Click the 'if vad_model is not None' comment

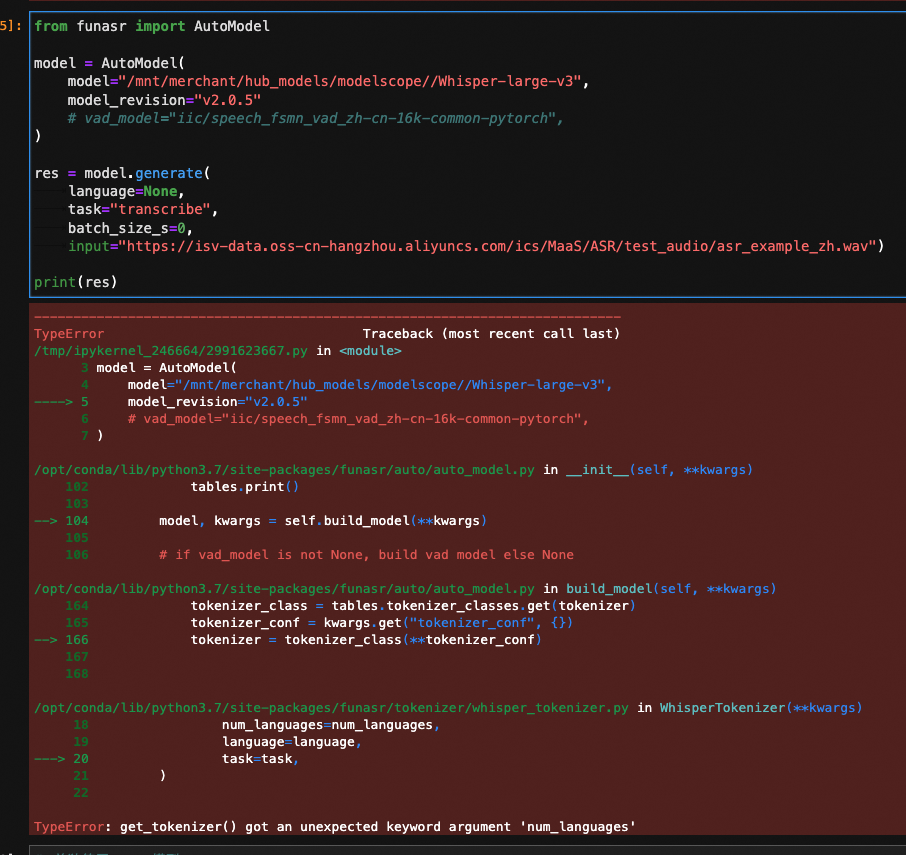coord(366,555)
